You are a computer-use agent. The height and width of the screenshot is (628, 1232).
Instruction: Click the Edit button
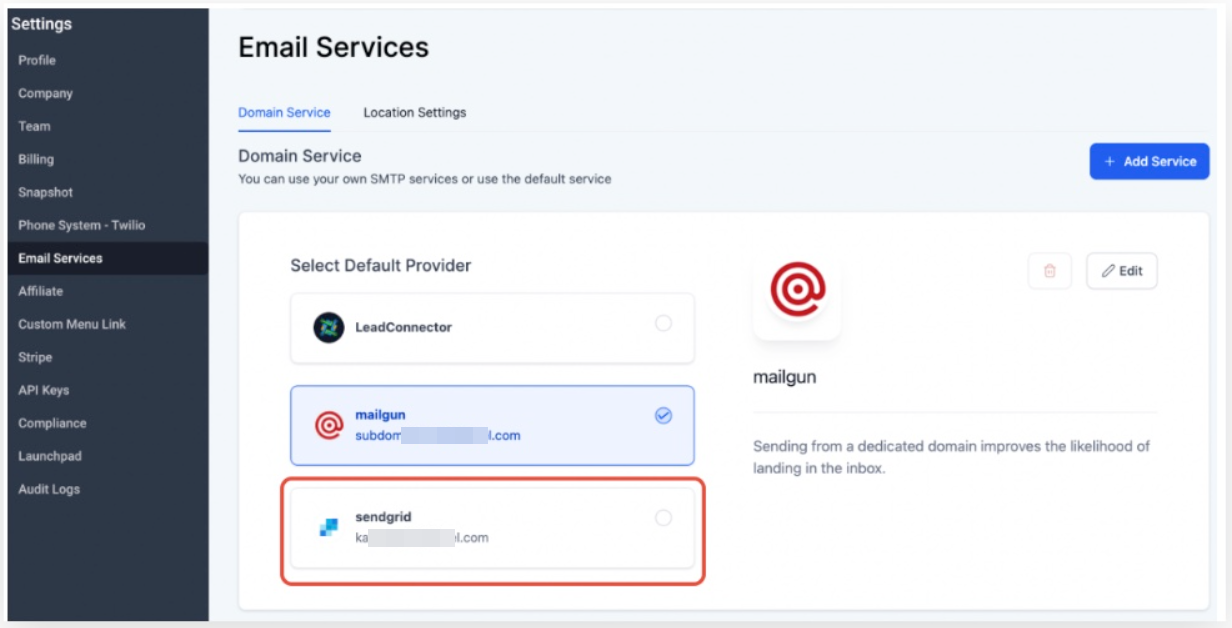[1121, 271]
